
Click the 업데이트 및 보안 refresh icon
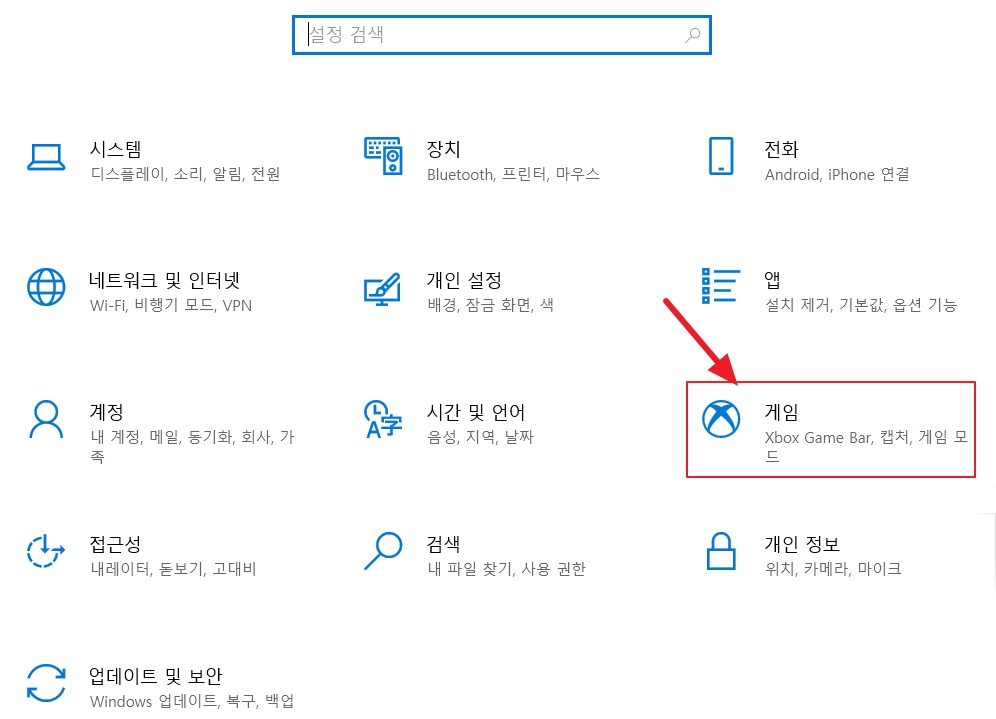coord(46,683)
